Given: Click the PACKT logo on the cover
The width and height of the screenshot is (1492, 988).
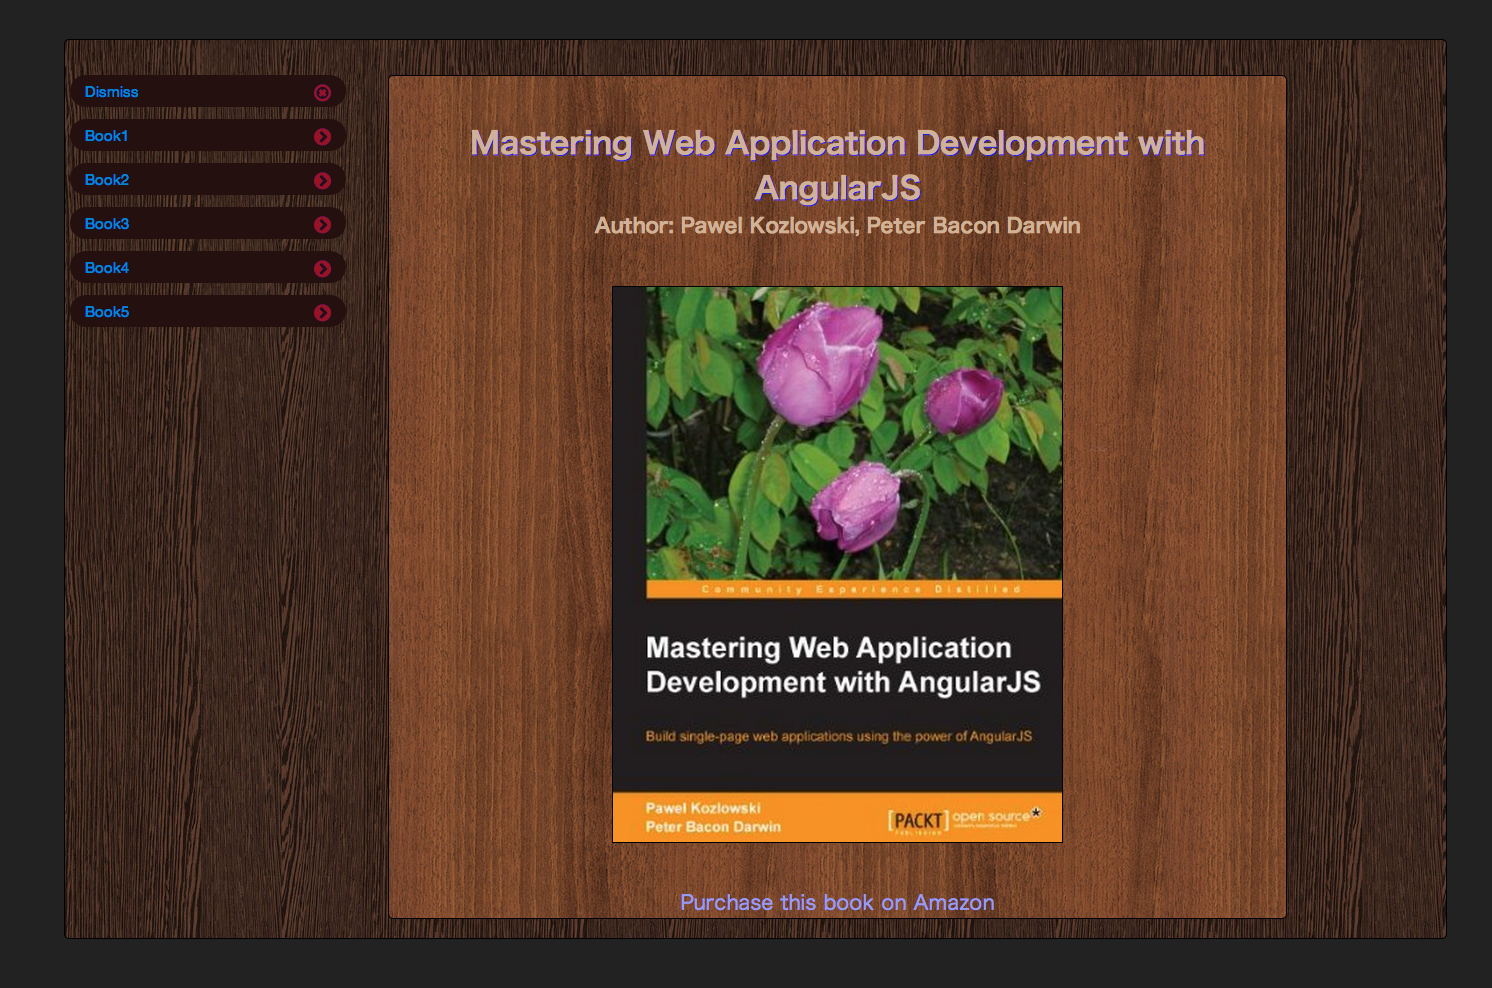Looking at the screenshot, I should (x=917, y=821).
